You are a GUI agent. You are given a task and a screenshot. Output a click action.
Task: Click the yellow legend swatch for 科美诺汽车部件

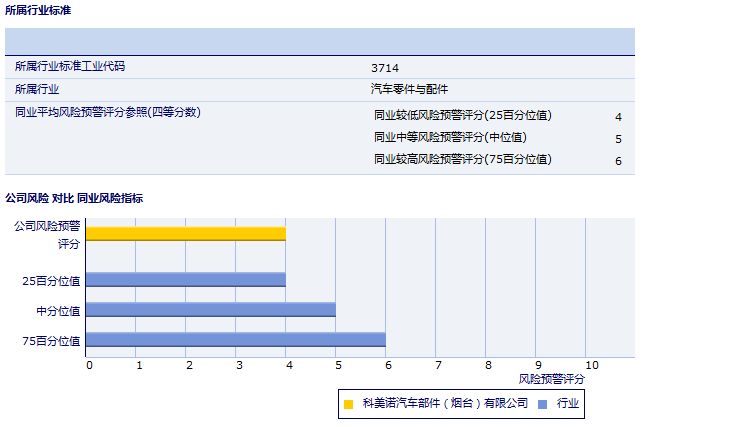[348, 404]
